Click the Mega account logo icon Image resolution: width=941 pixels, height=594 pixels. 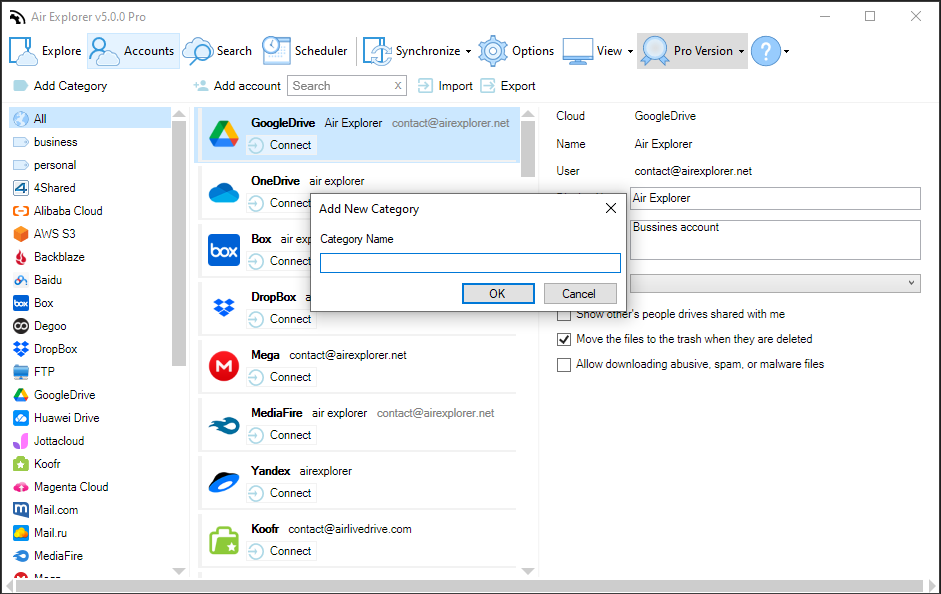(224, 366)
